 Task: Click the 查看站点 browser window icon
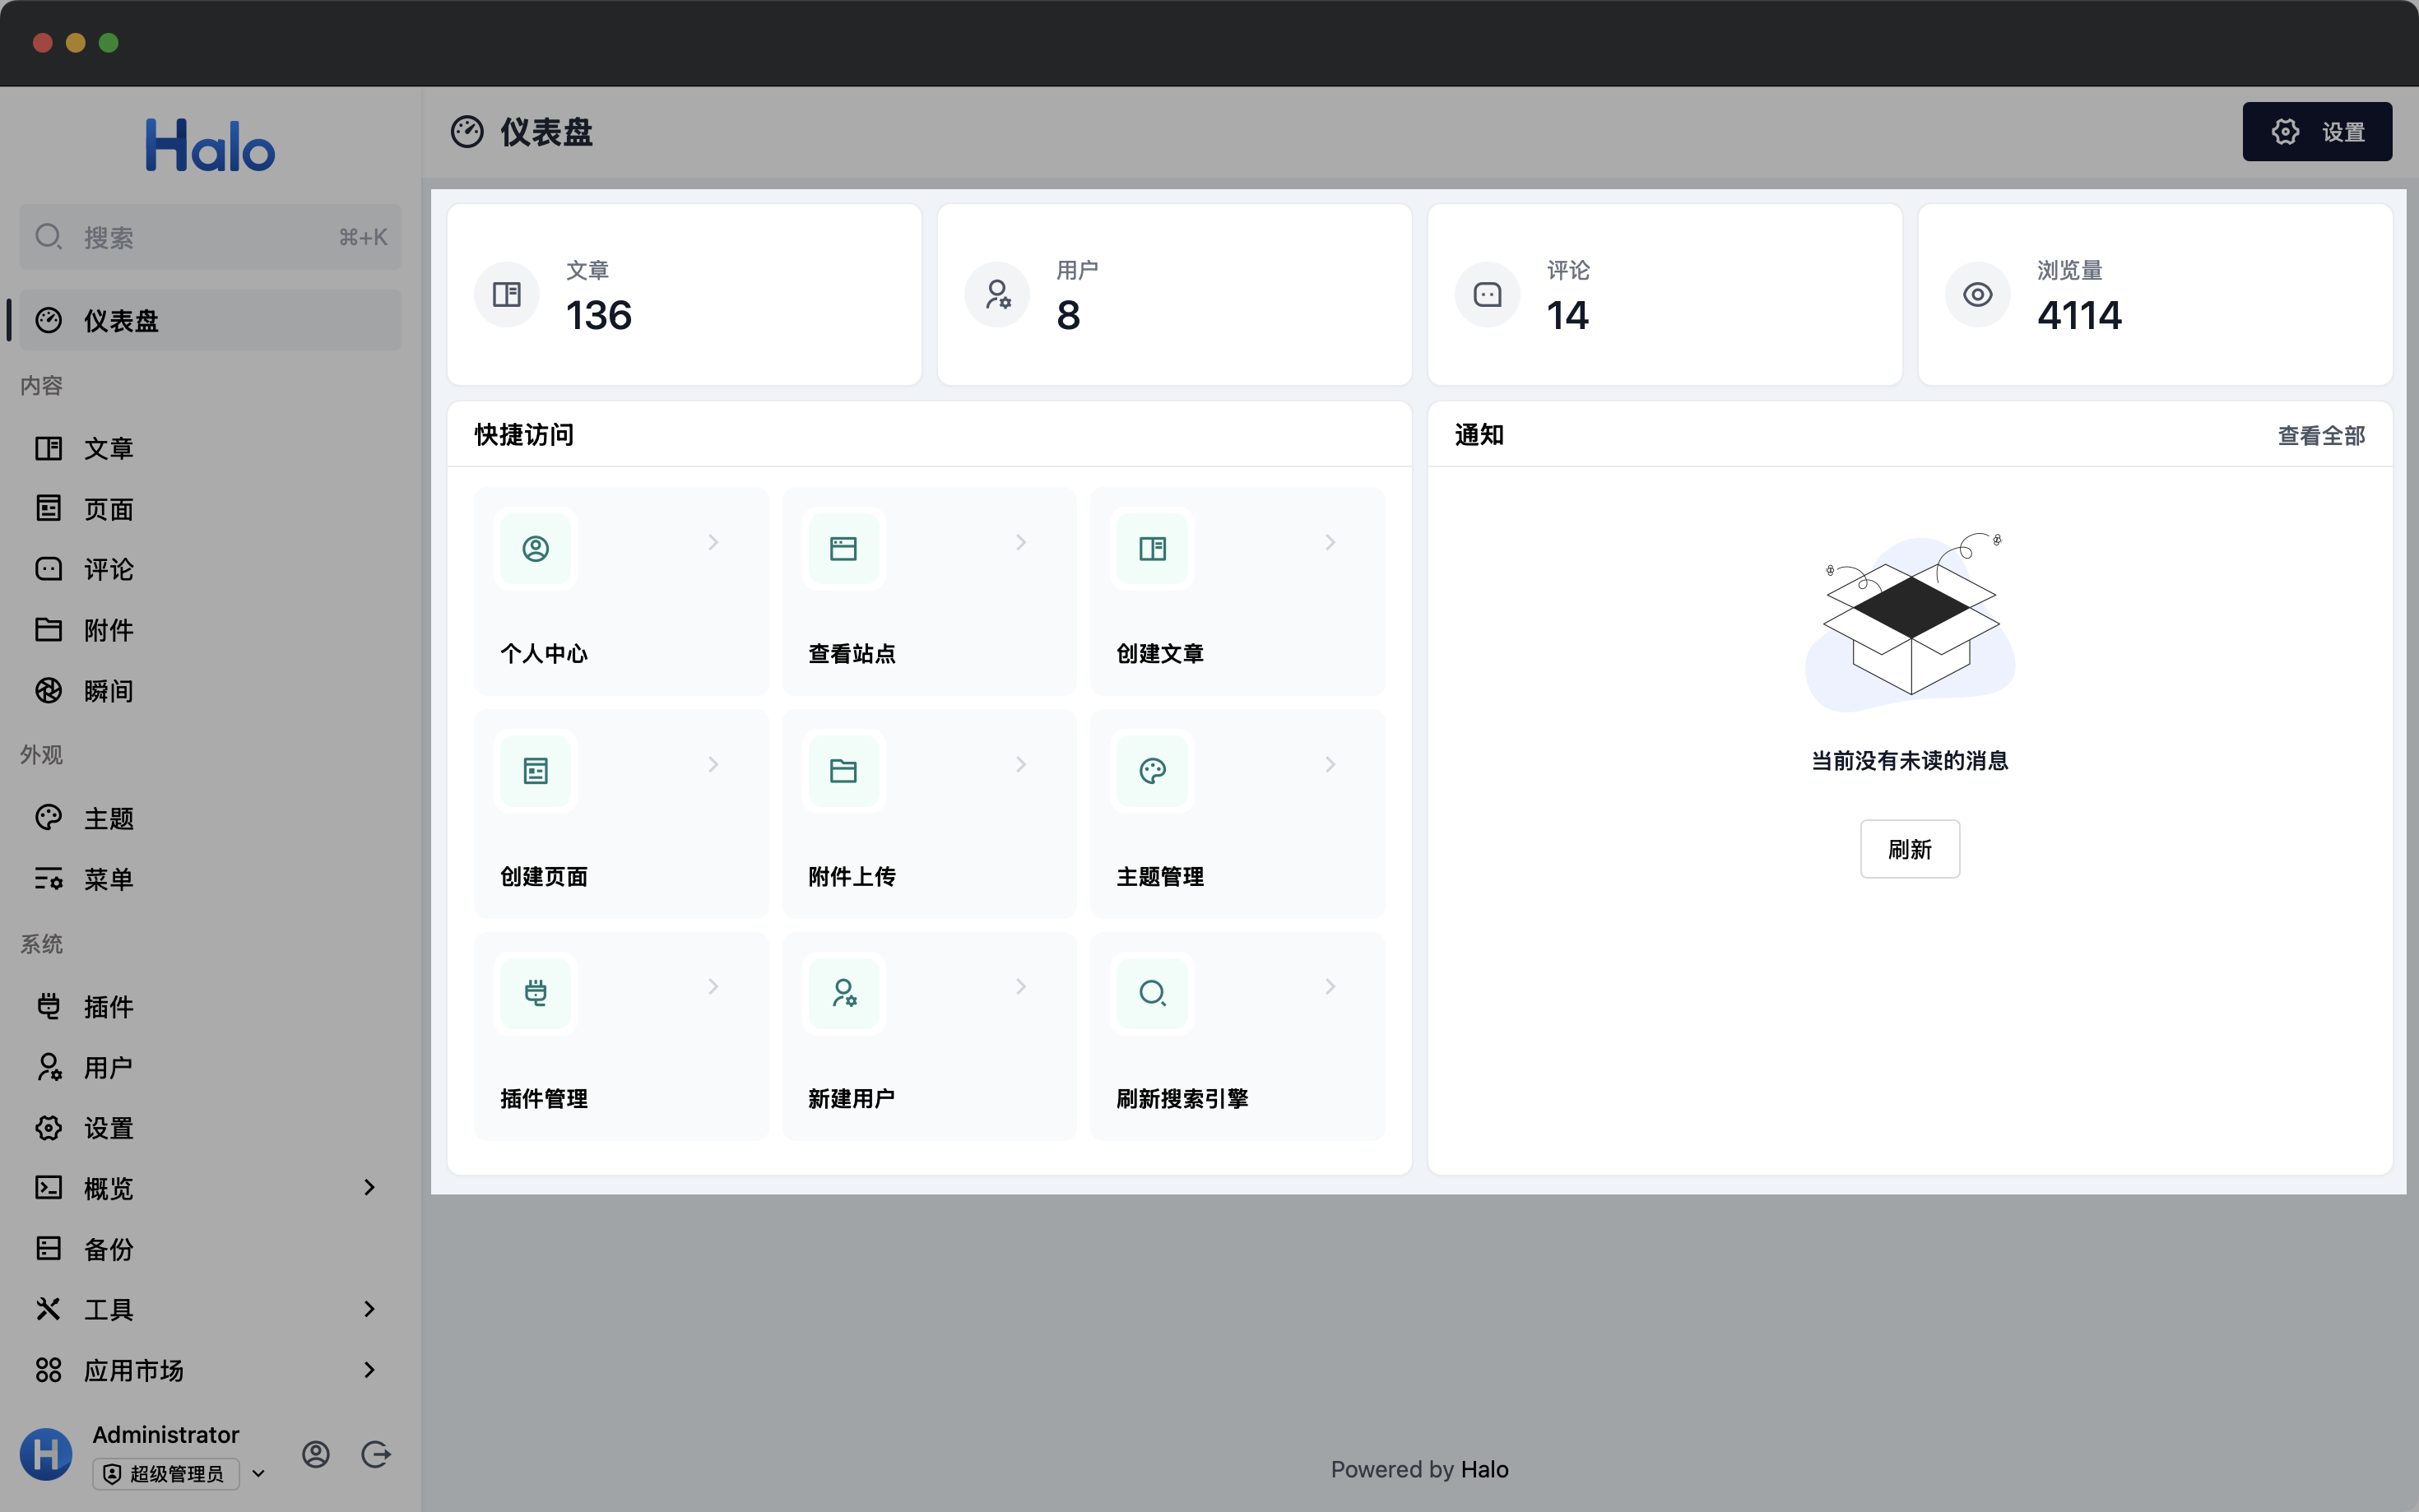pos(843,549)
